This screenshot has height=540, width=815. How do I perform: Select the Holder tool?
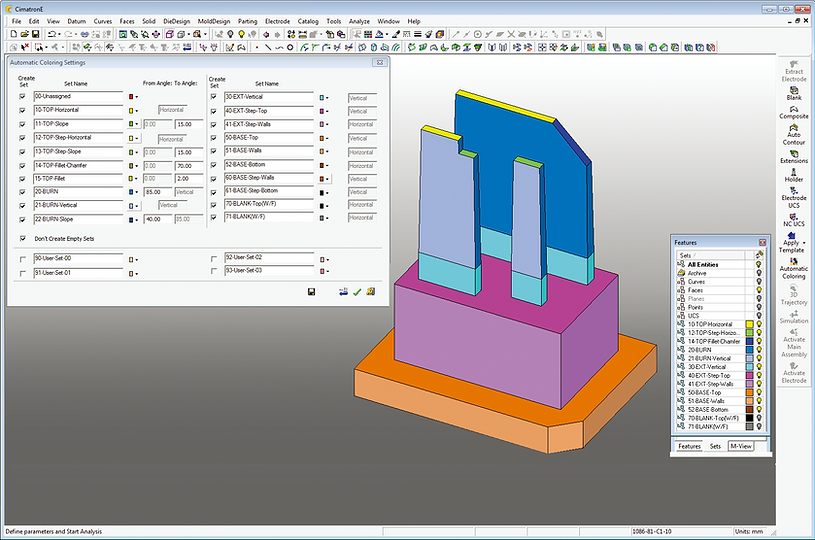click(x=794, y=175)
